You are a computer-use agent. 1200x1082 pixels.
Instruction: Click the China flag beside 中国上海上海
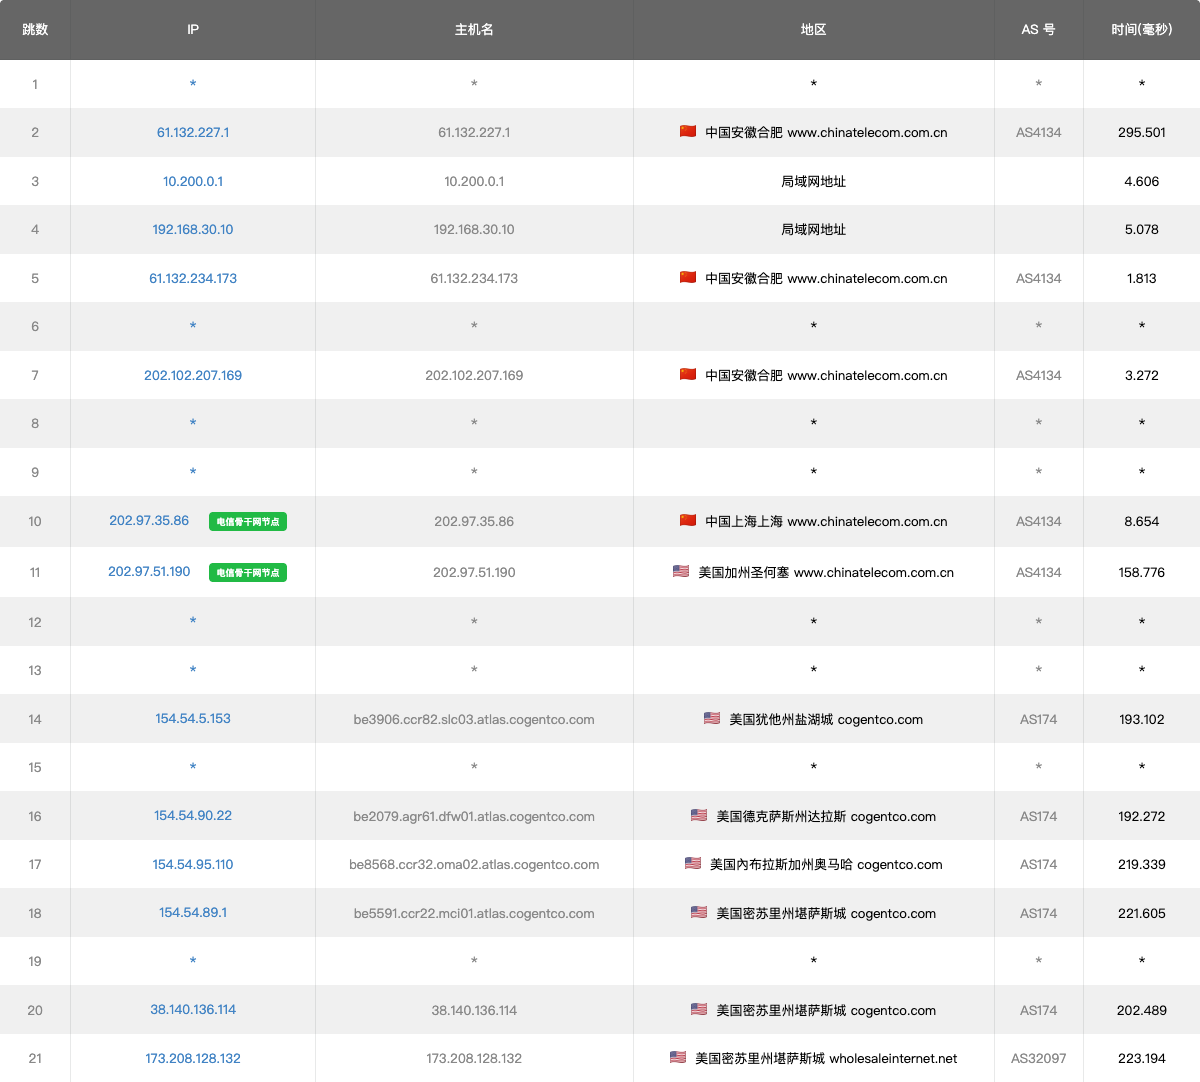pos(688,521)
